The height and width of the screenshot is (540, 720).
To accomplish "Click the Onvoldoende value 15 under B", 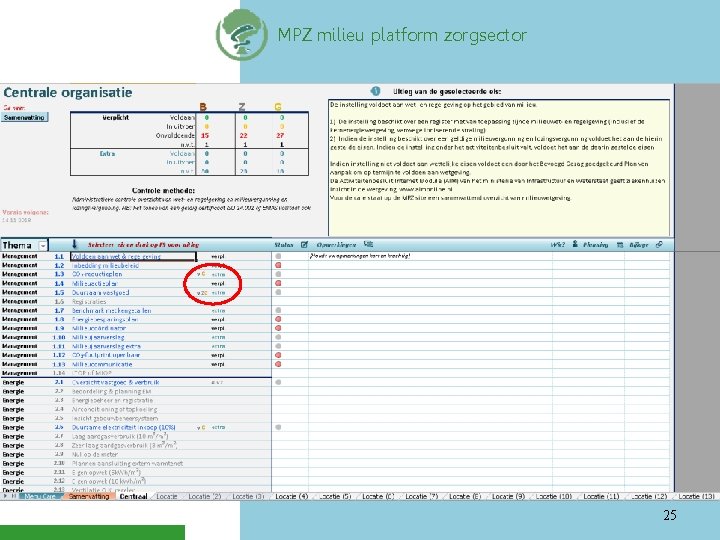I will (205, 135).
